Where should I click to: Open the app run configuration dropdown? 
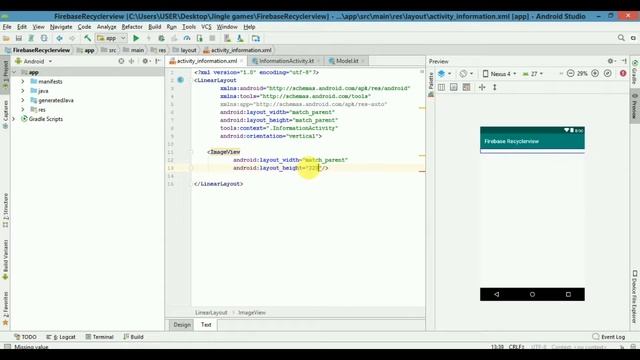click(111, 38)
